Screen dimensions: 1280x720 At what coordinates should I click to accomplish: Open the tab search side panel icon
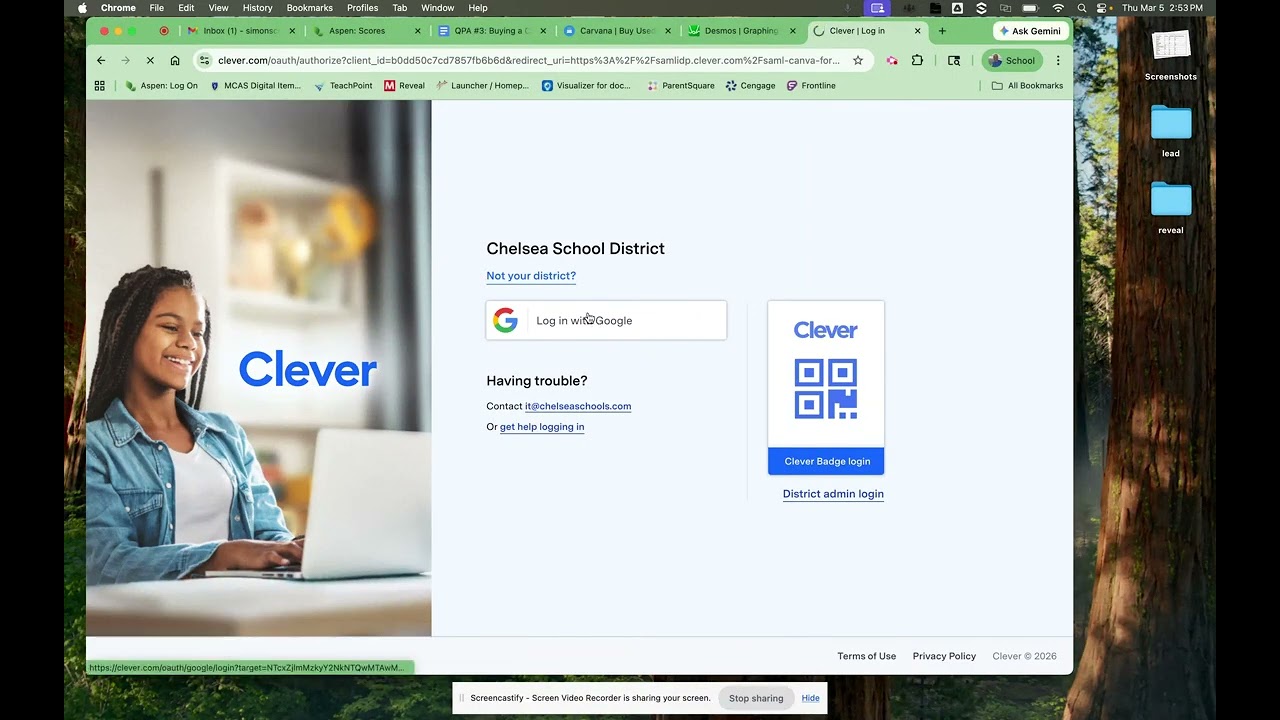[x=954, y=60]
